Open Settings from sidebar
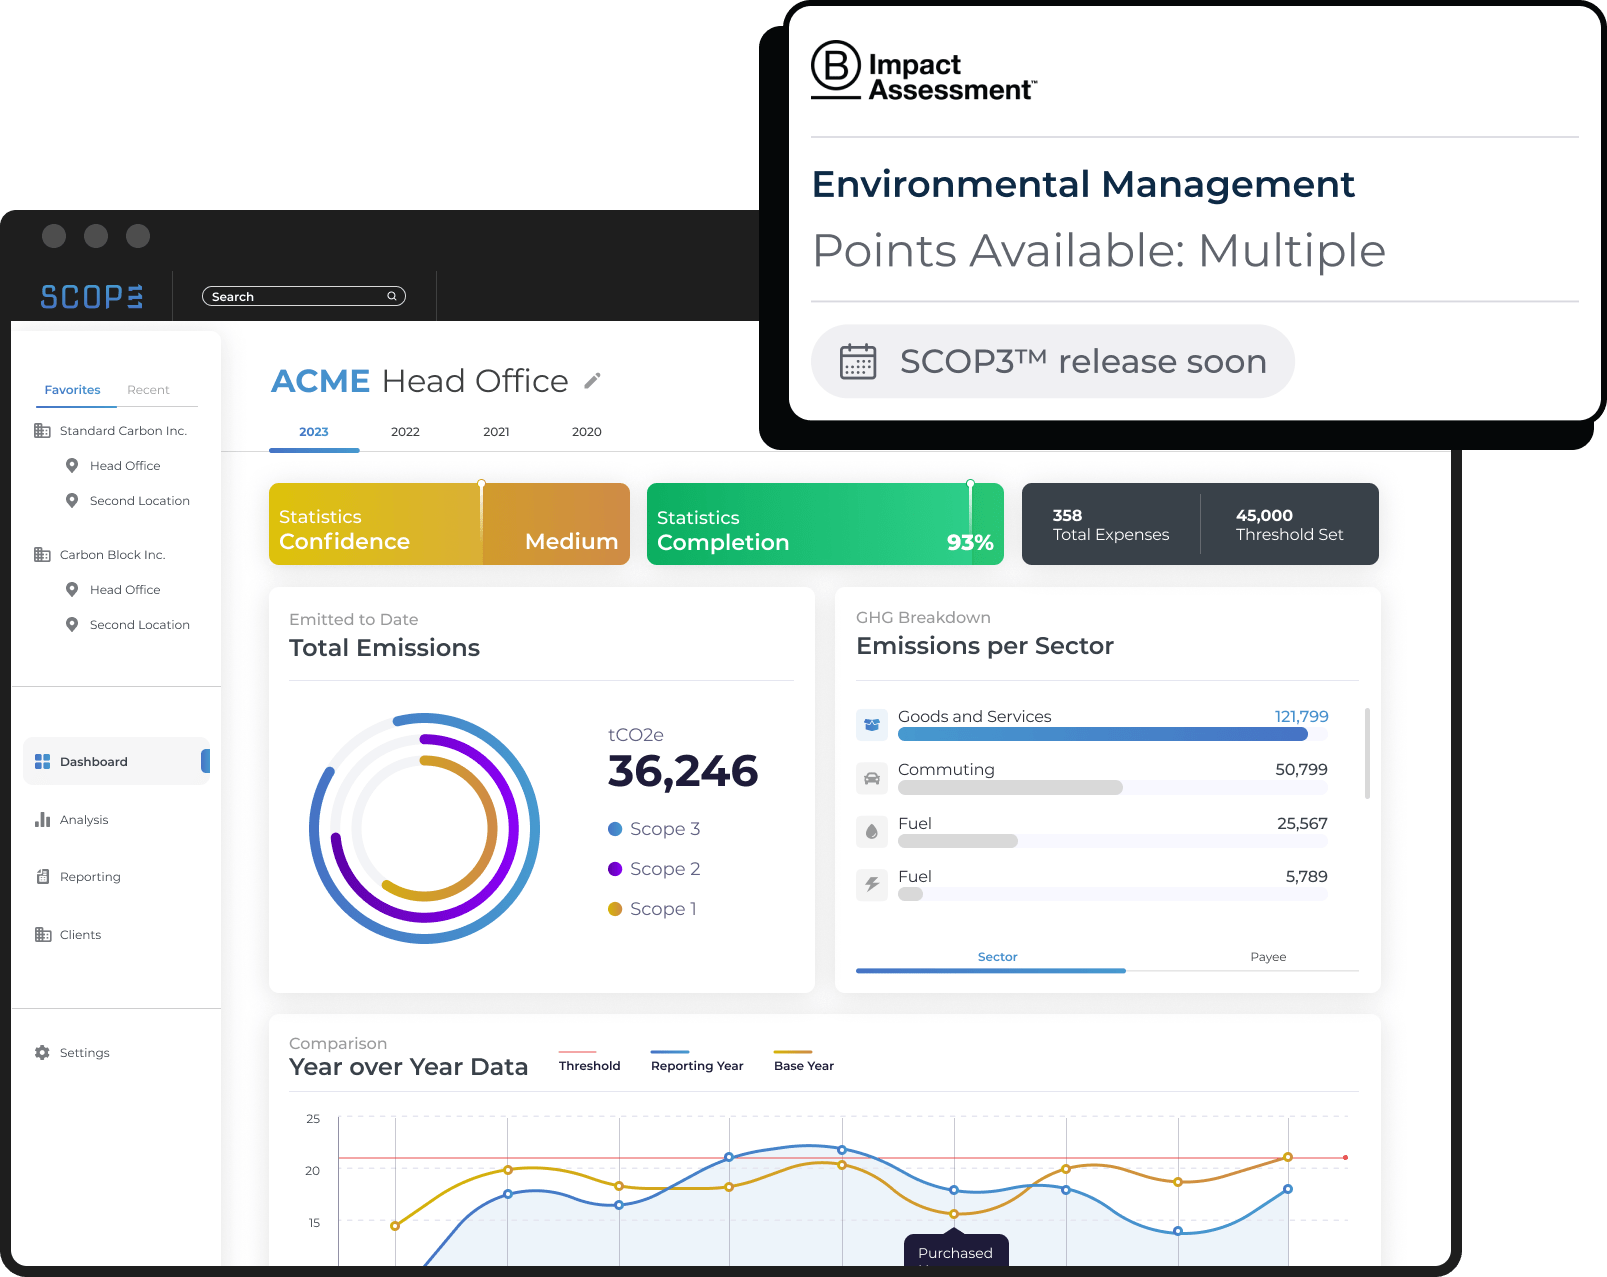Viewport: 1607px width, 1277px height. pyautogui.click(x=85, y=1053)
